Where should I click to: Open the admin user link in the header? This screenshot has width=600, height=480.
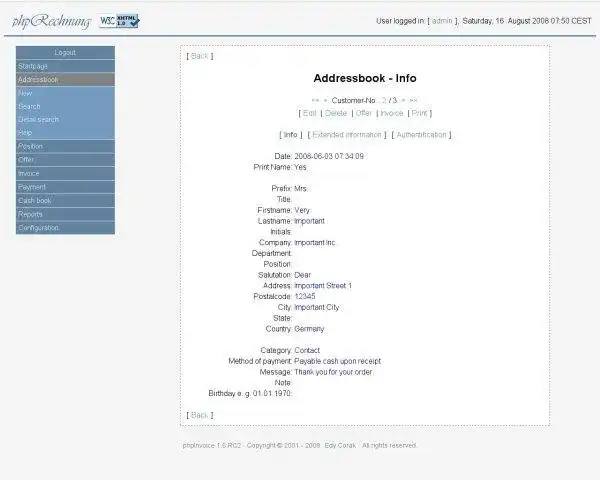click(x=442, y=21)
